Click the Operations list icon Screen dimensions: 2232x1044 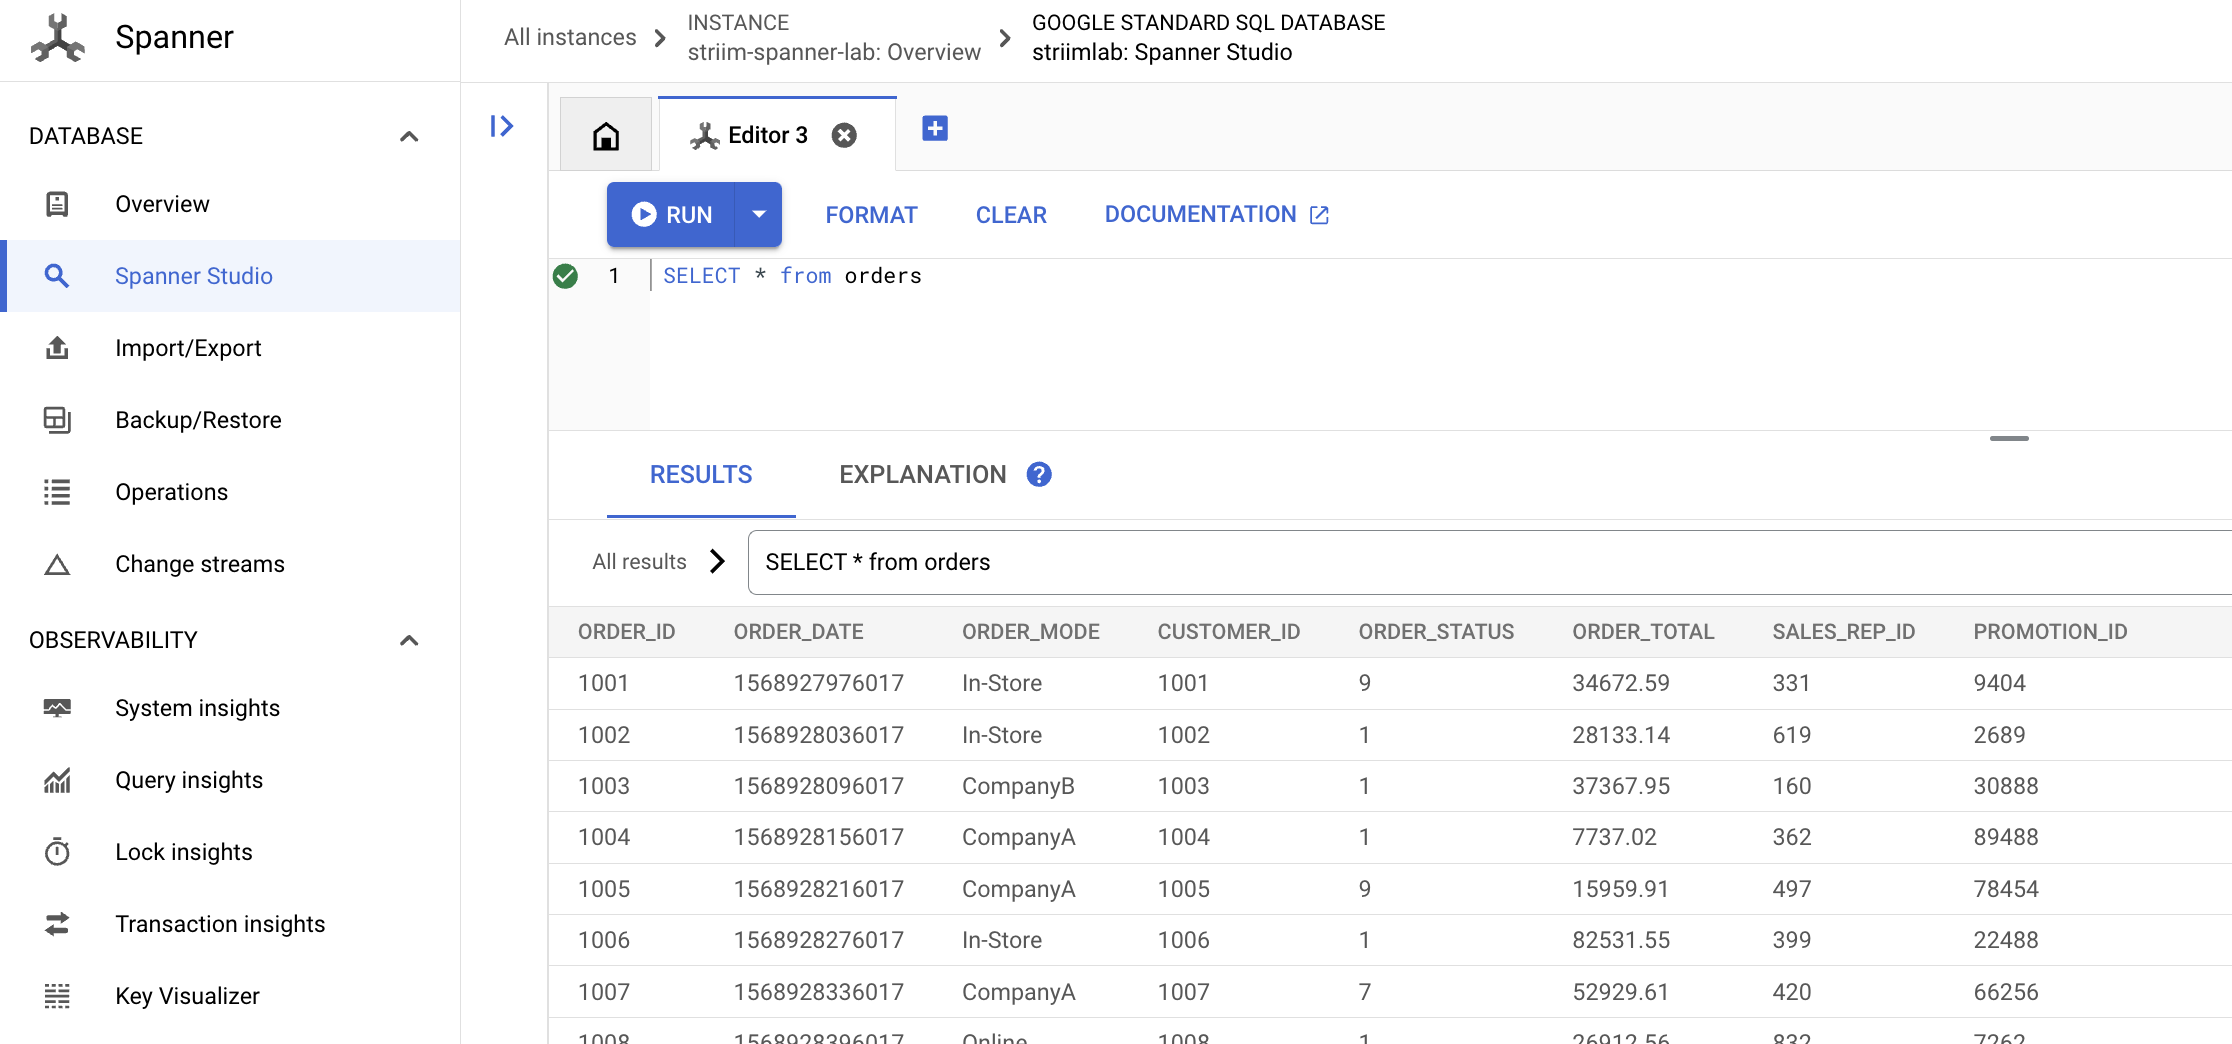pyautogui.click(x=57, y=492)
